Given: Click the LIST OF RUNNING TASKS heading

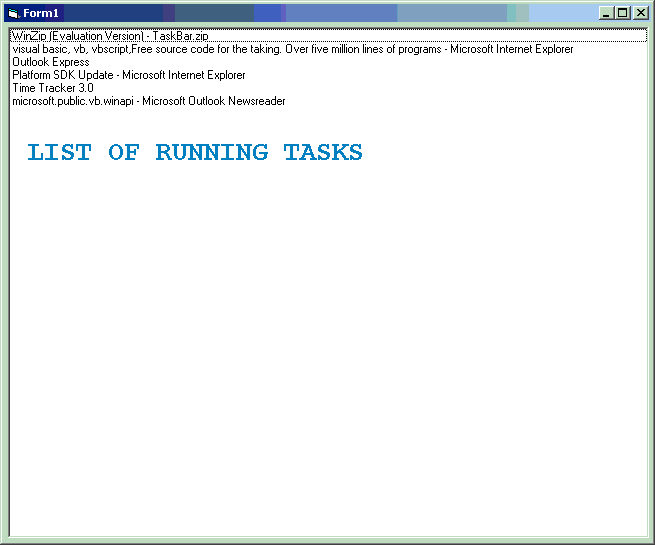Looking at the screenshot, I should point(194,153).
